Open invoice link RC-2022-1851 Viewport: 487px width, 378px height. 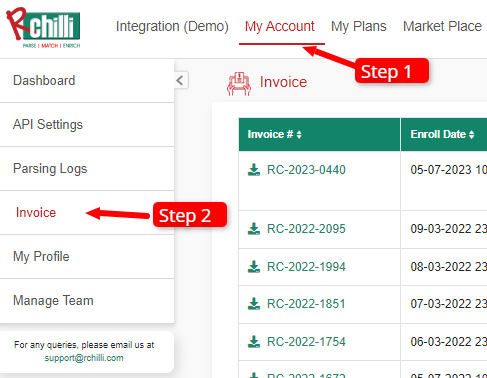(306, 304)
